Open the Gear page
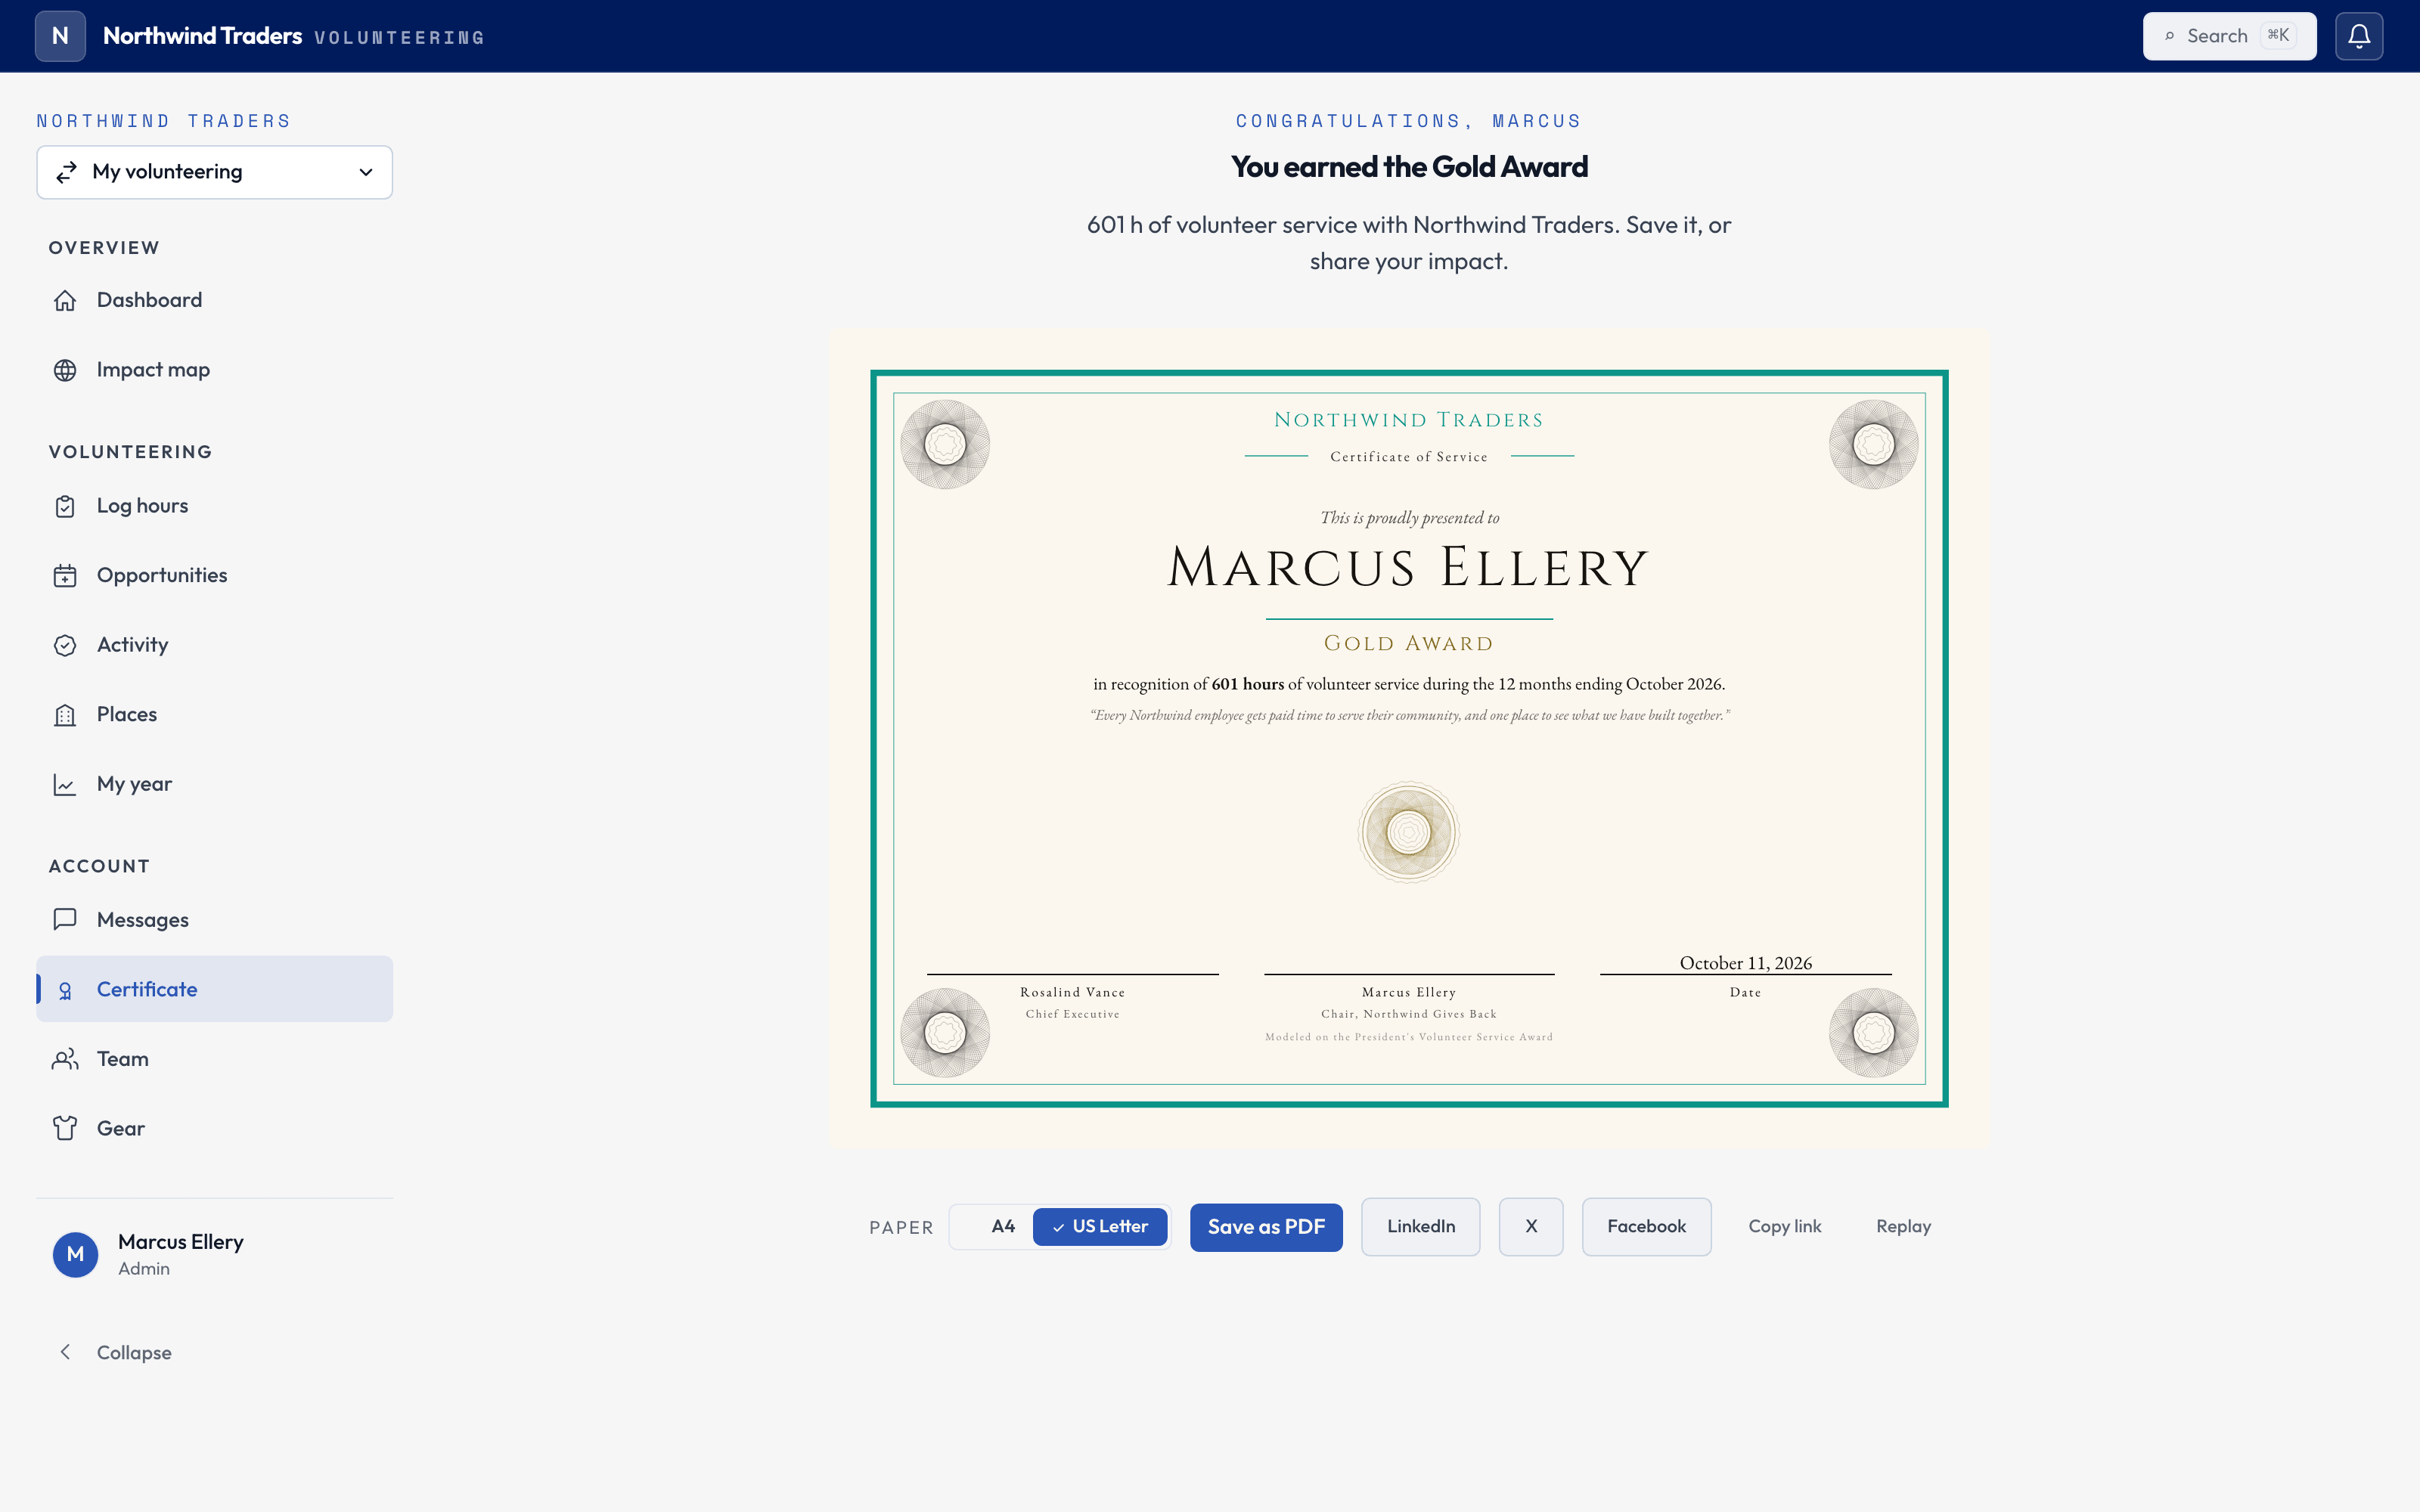The height and width of the screenshot is (1512, 2420). (x=214, y=1128)
